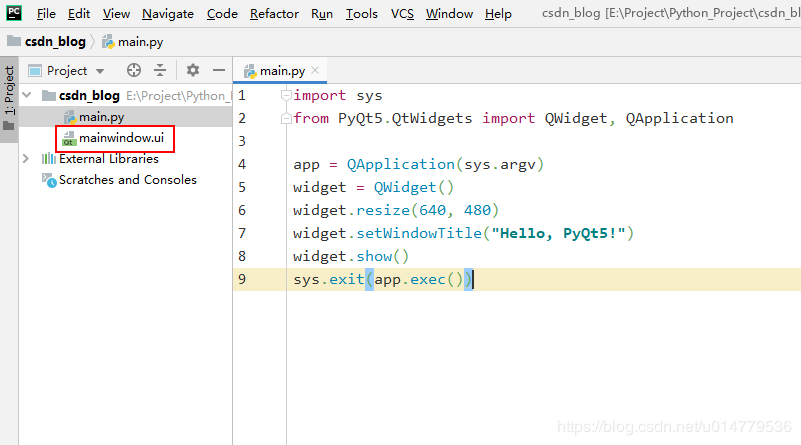
Task: Click the PyCharm logo icon in title bar
Action: 14,13
